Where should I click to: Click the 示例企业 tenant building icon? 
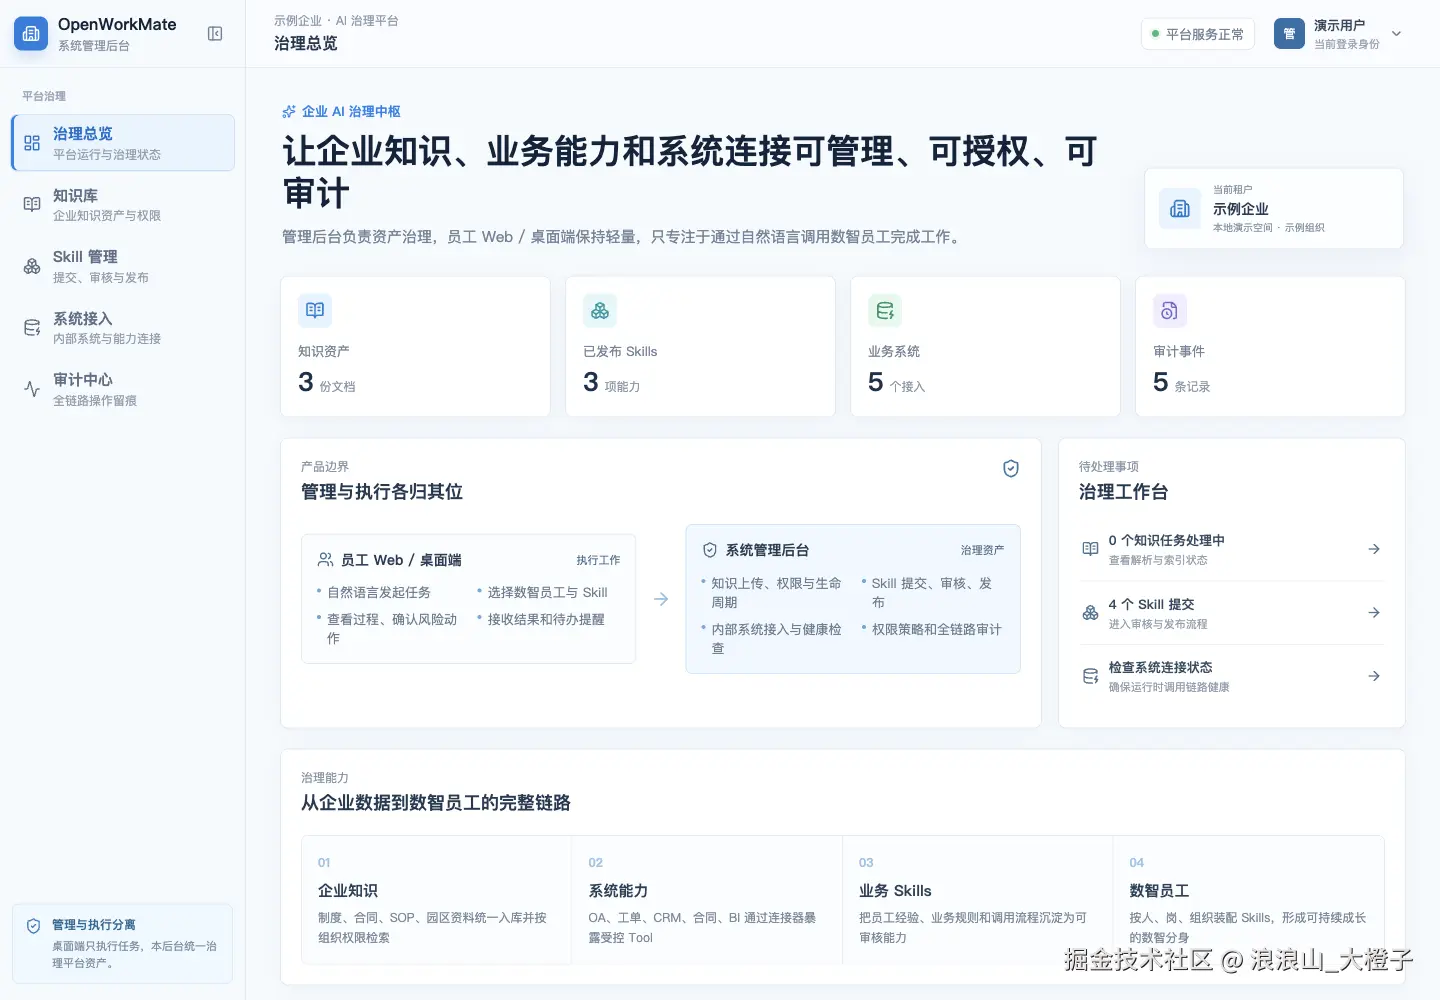point(1180,209)
